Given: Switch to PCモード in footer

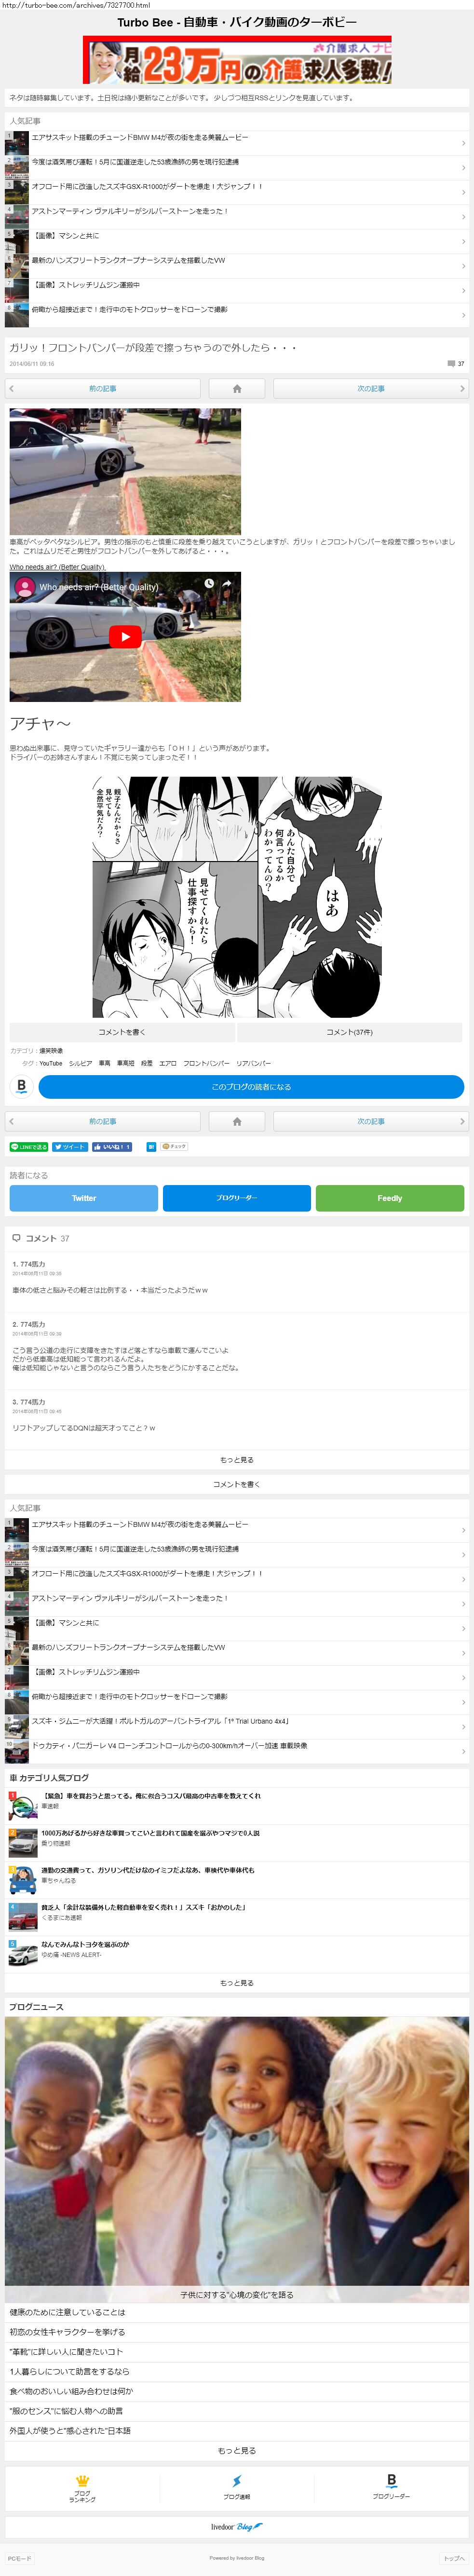Looking at the screenshot, I should (x=19, y=2558).
